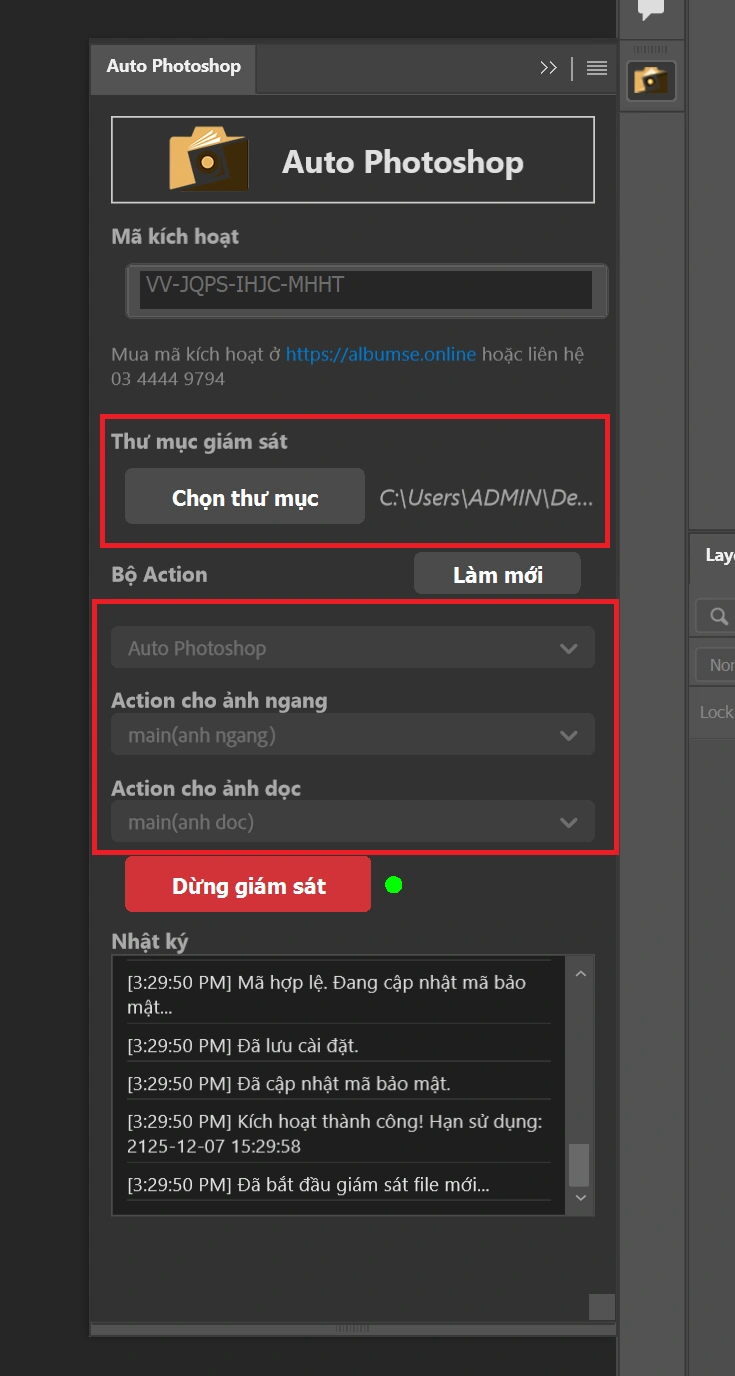
Task: Switch to the Auto Photoshop tab
Action: coord(173,67)
